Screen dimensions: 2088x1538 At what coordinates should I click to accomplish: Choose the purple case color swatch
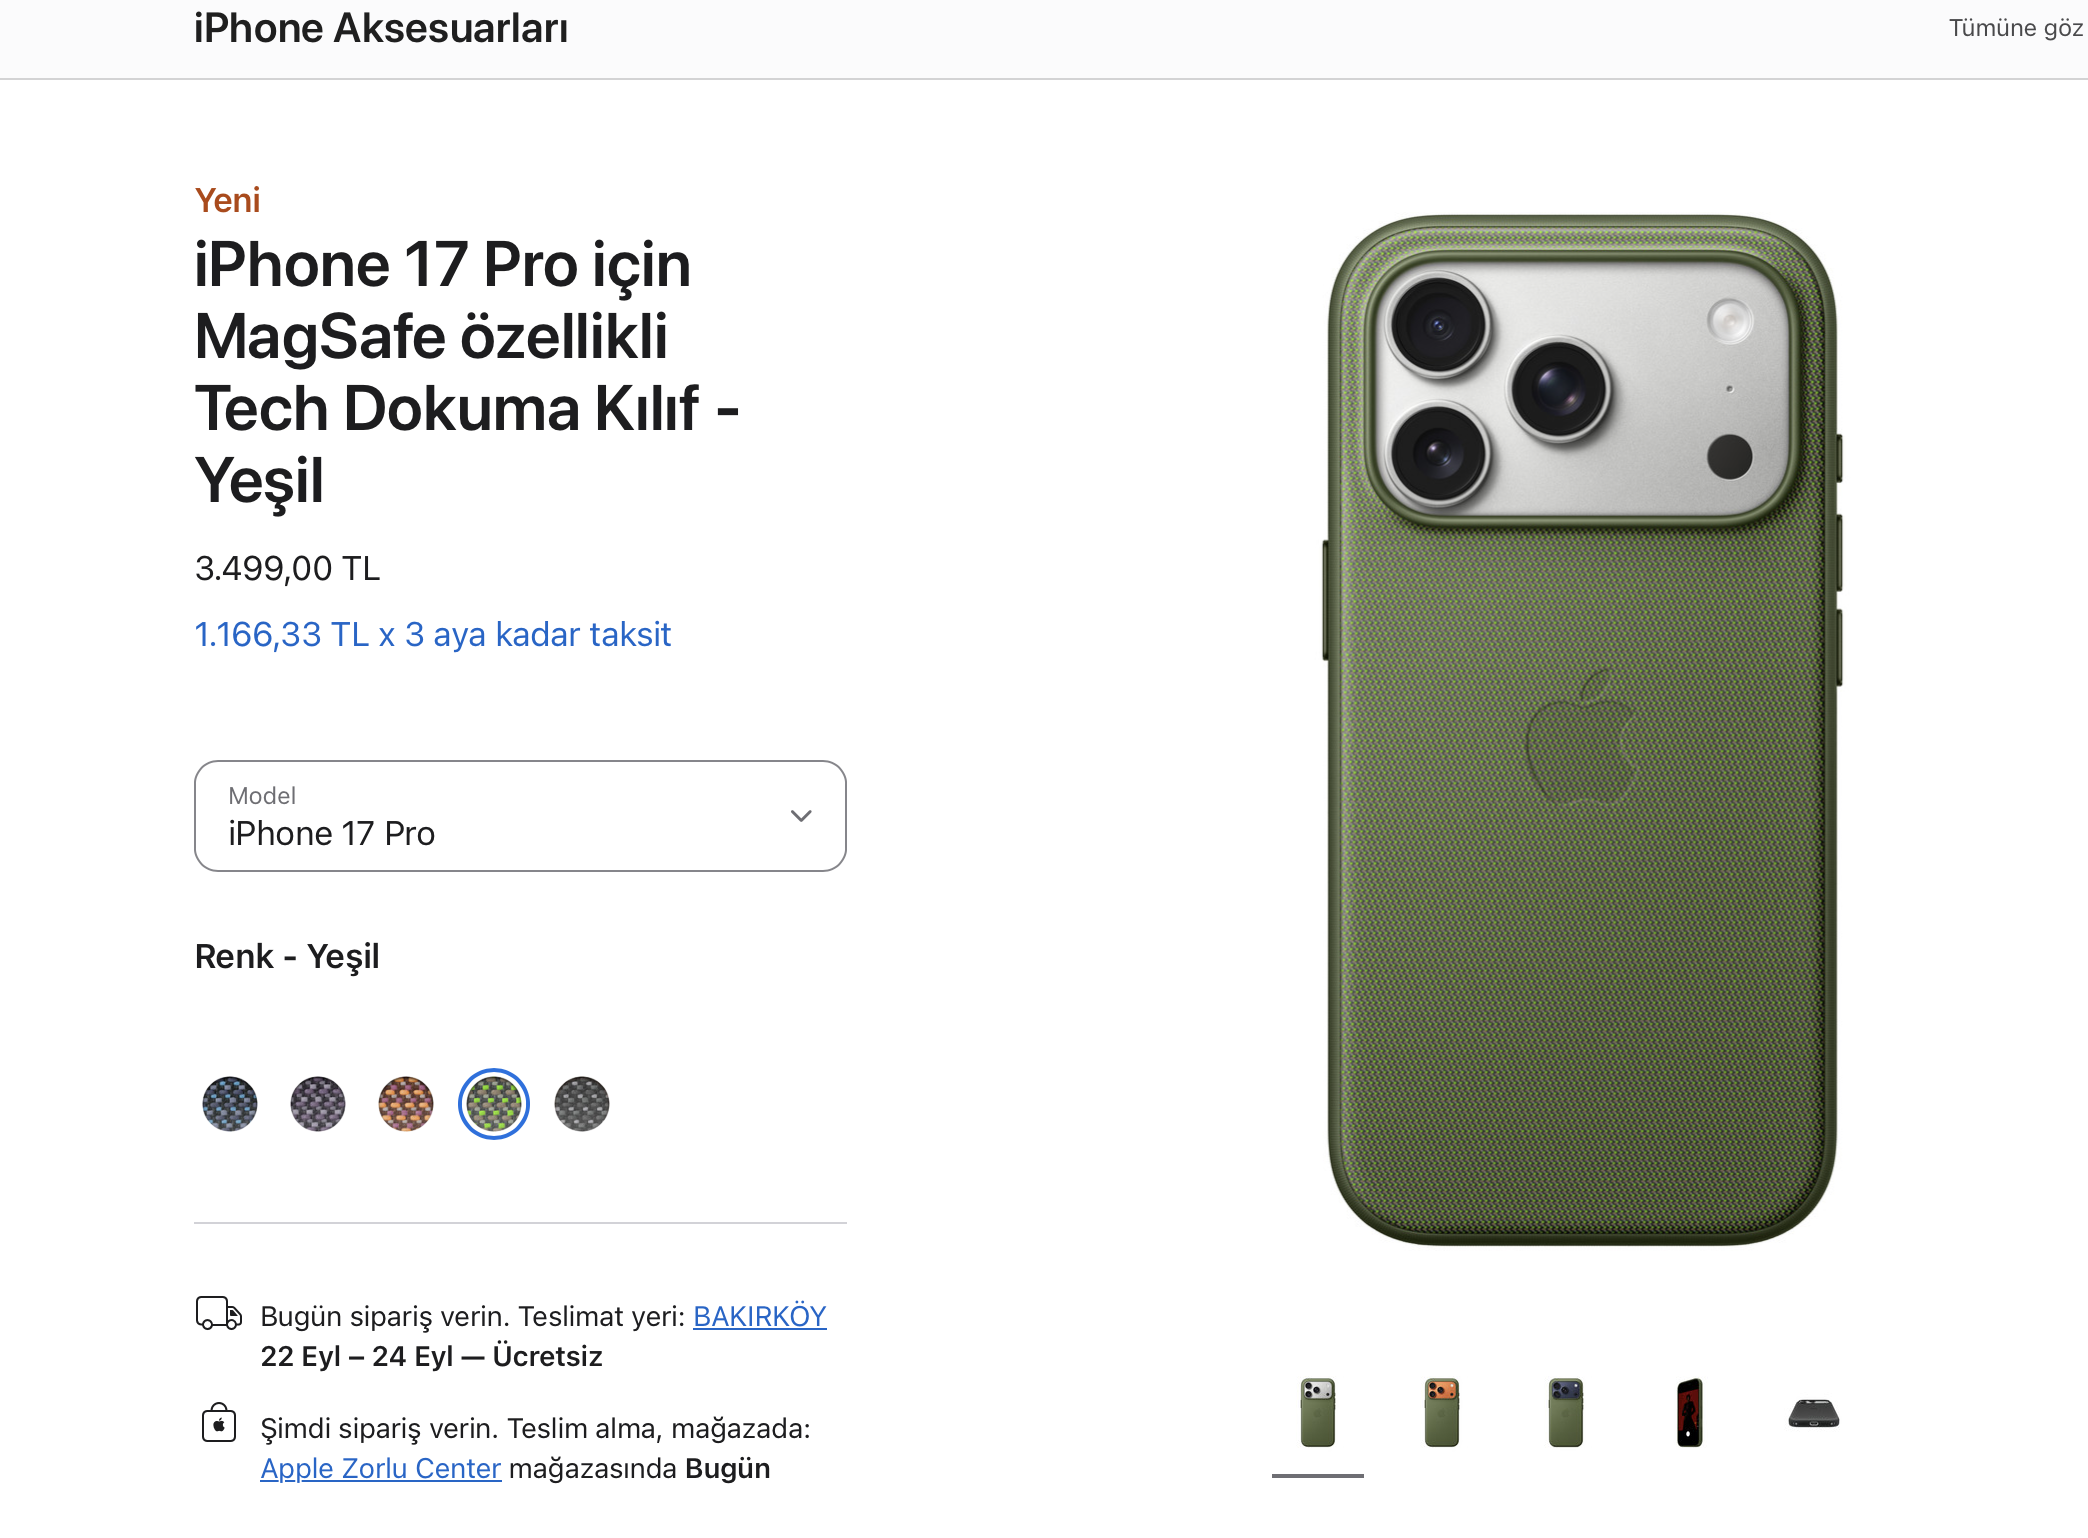(x=318, y=1104)
